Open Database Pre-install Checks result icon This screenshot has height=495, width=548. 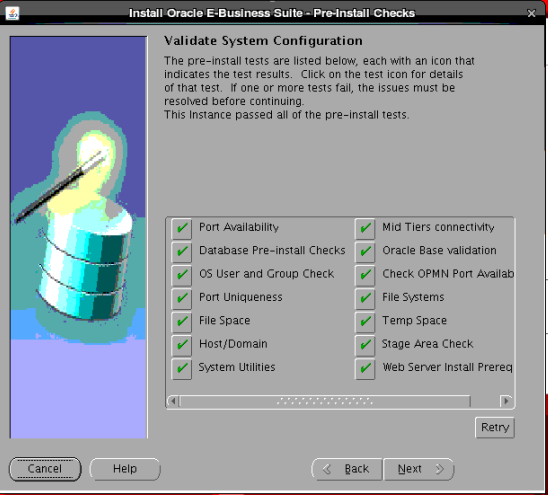[x=181, y=252]
